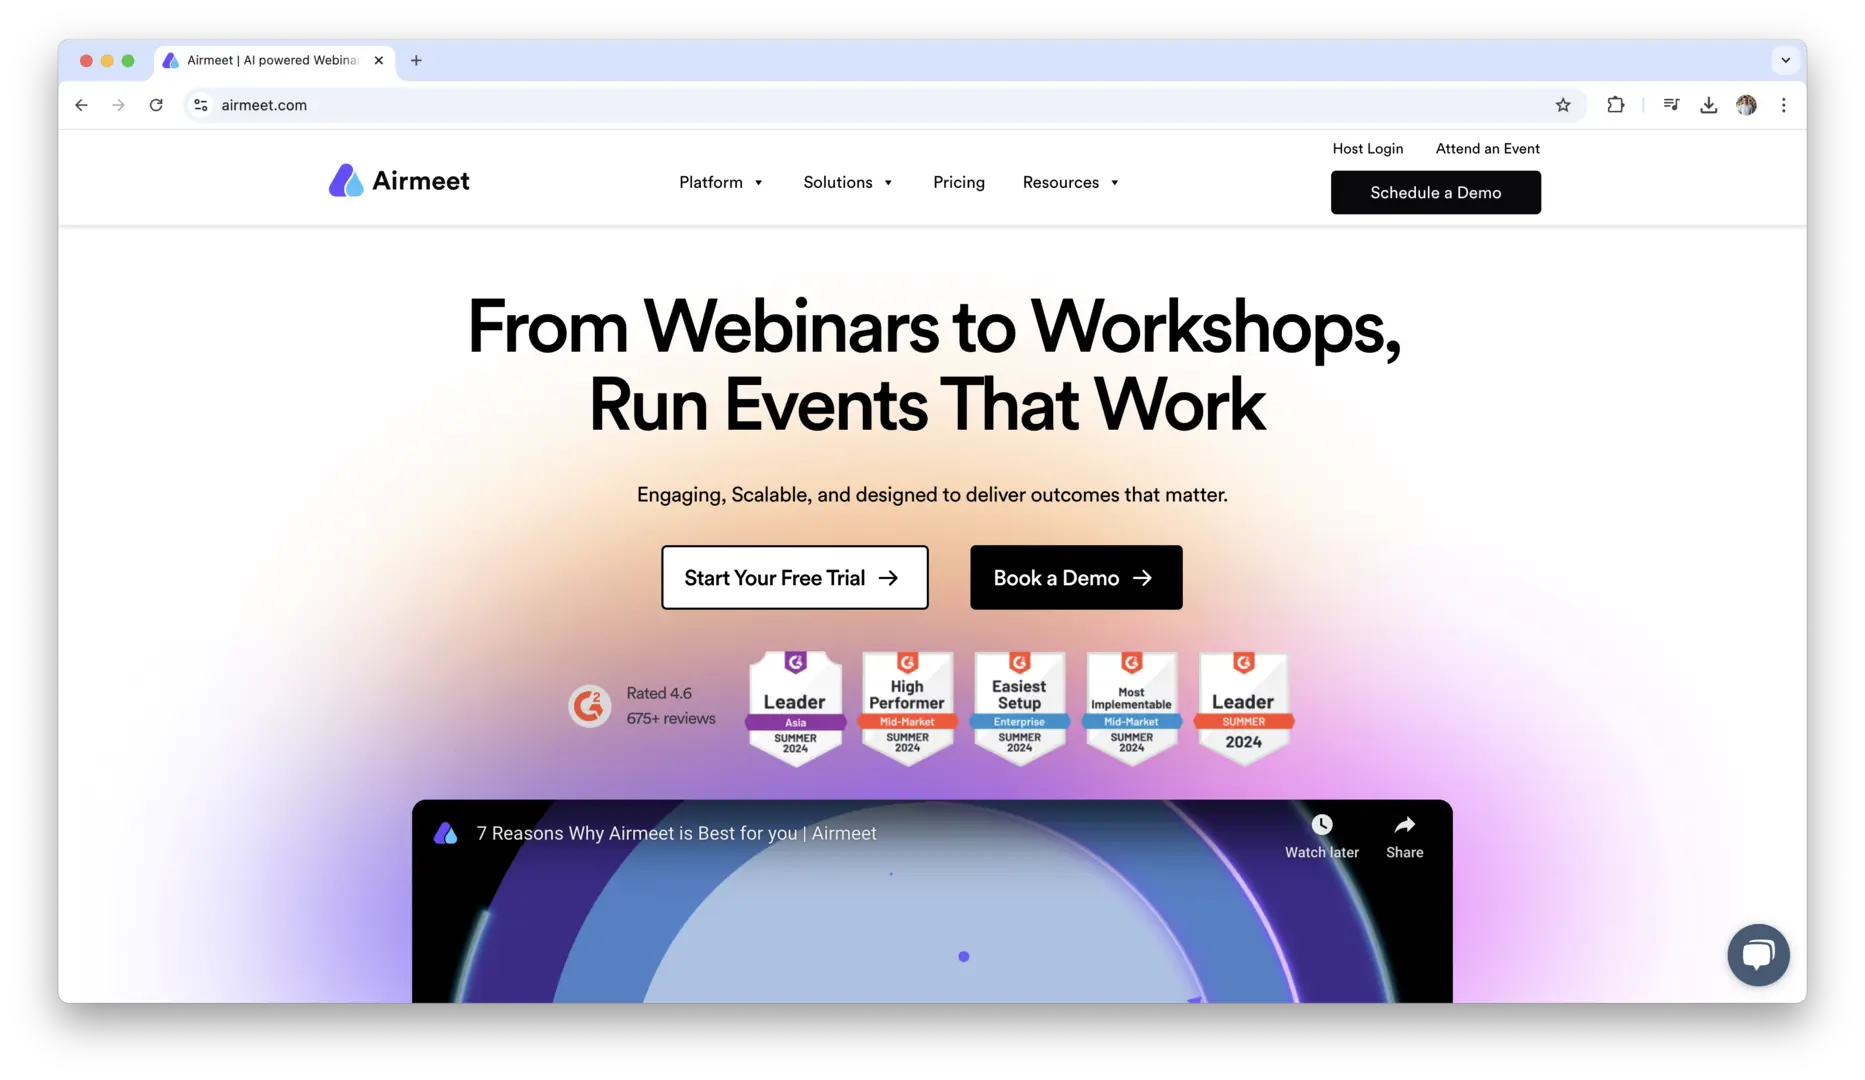View site information icon in address bar

[201, 105]
